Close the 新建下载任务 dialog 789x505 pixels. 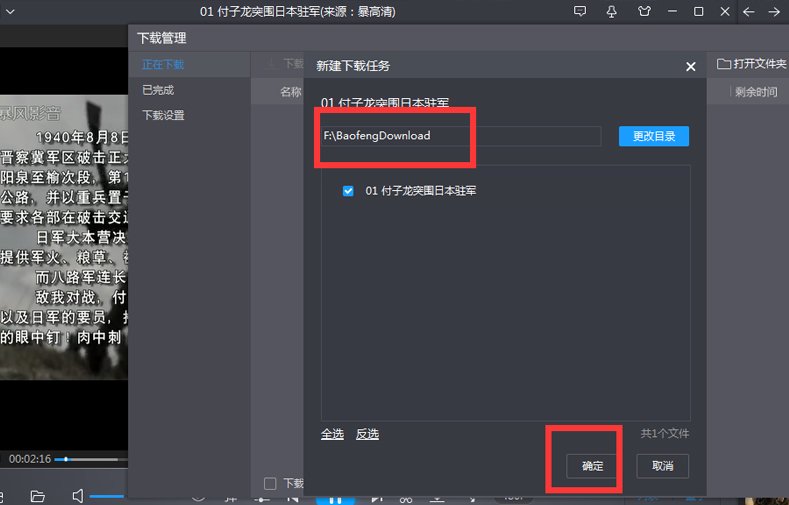tap(691, 66)
